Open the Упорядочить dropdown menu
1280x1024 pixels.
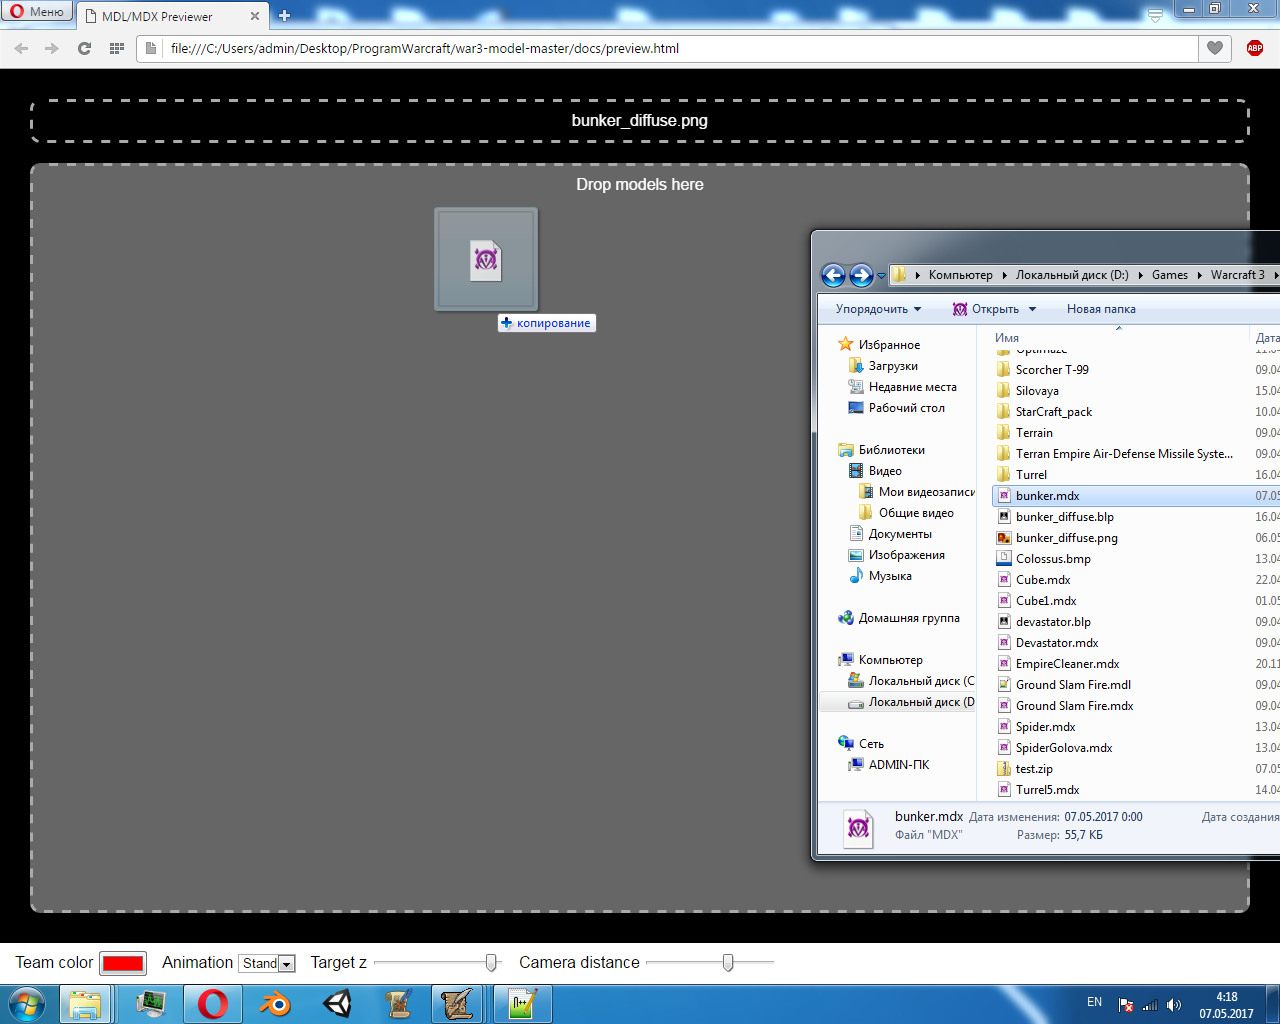[x=878, y=309]
